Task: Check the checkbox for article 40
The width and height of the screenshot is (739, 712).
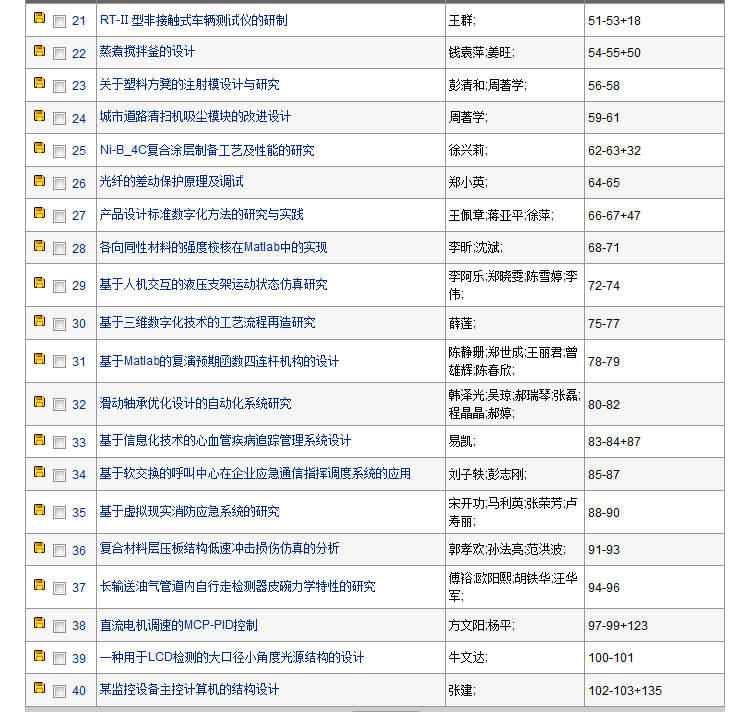Action: tap(59, 691)
